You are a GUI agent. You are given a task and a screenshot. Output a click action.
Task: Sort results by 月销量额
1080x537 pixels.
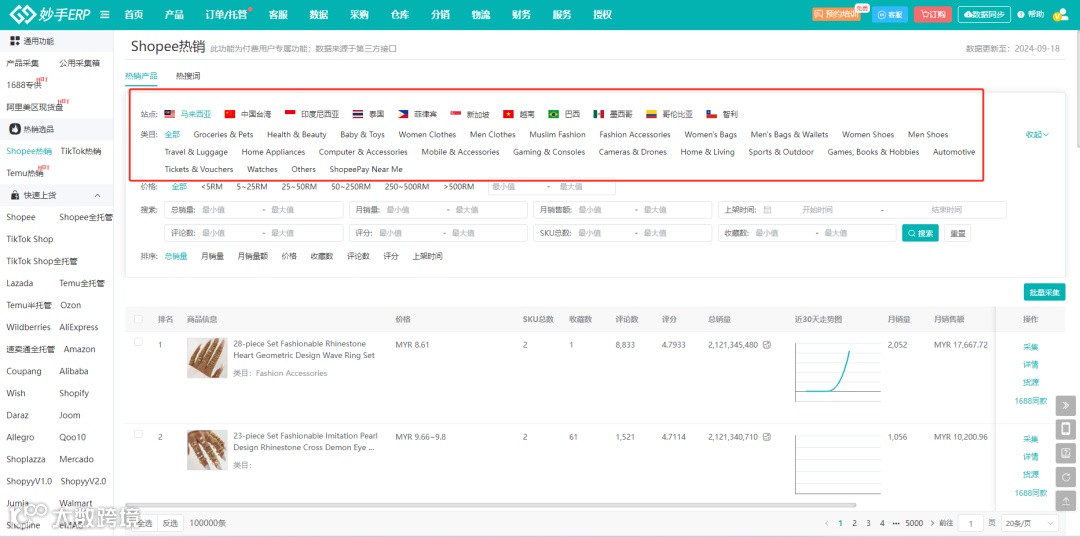[x=253, y=256]
